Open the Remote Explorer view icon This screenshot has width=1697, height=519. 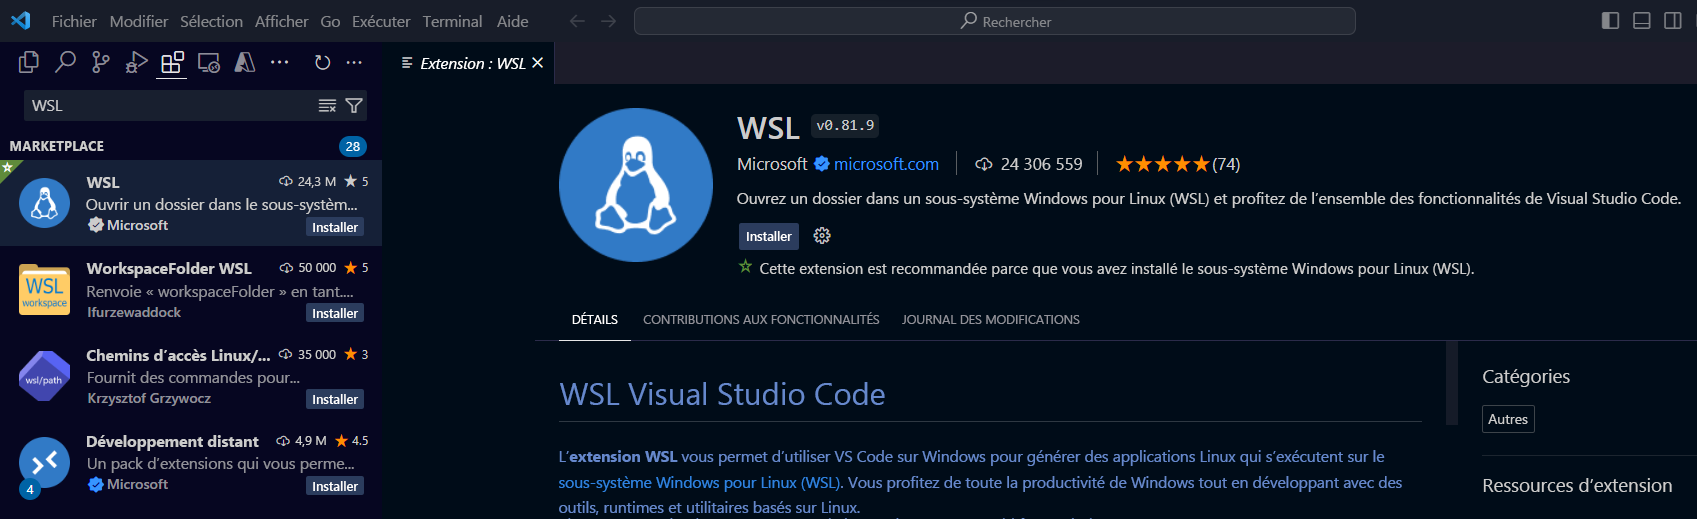coord(209,63)
